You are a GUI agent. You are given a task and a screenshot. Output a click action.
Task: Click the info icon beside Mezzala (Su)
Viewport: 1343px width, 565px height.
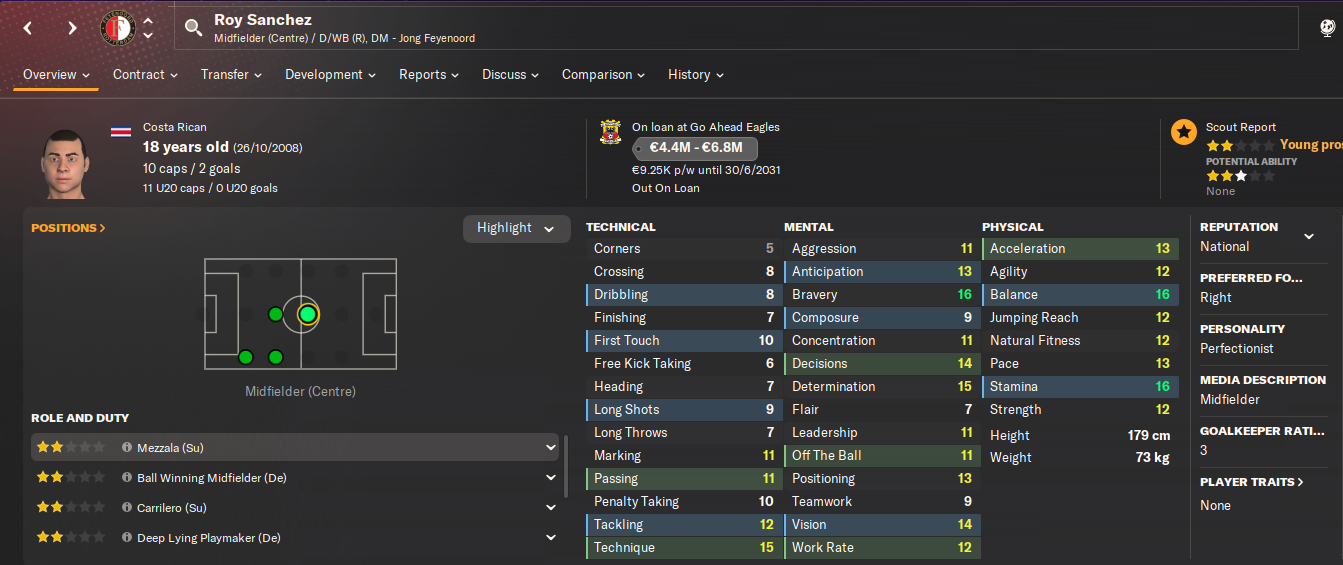[x=127, y=448]
